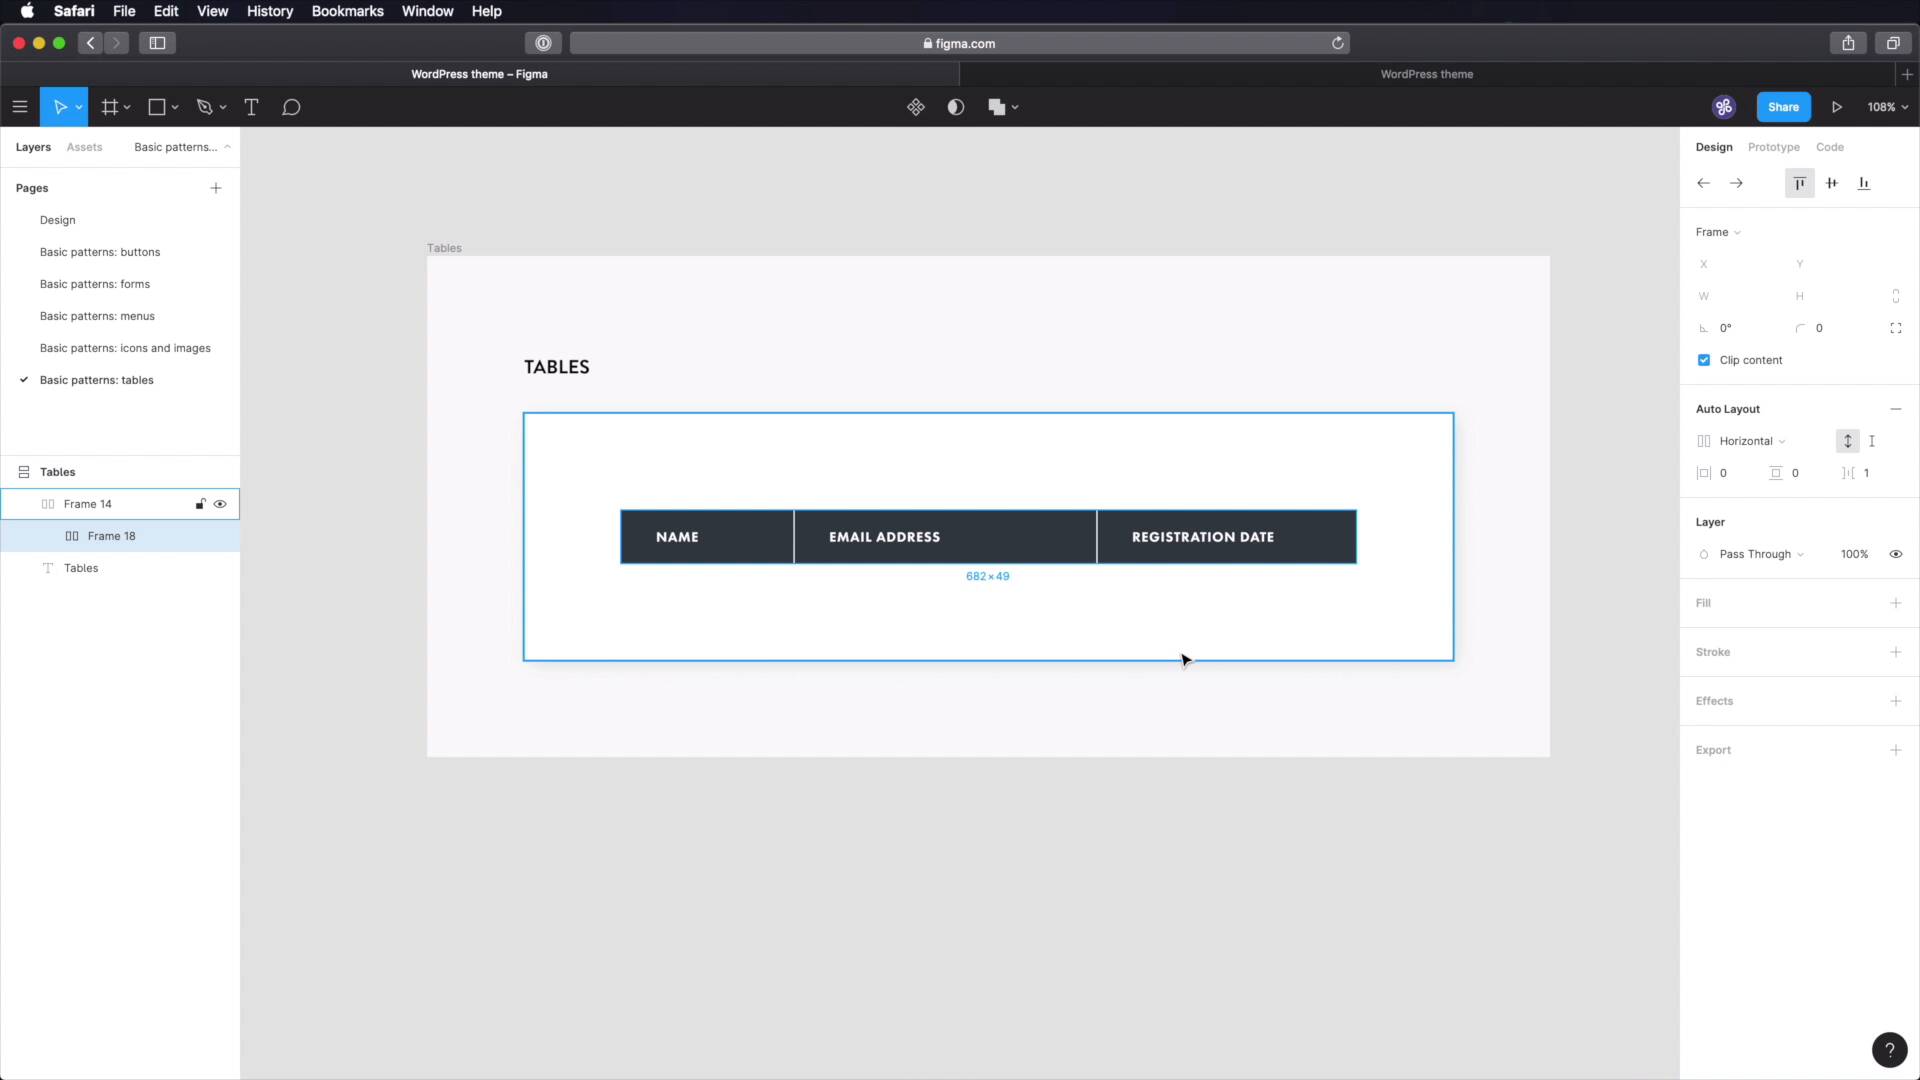The width and height of the screenshot is (1920, 1080).
Task: Open the Move tool dropdown arrow
Action: click(x=76, y=107)
